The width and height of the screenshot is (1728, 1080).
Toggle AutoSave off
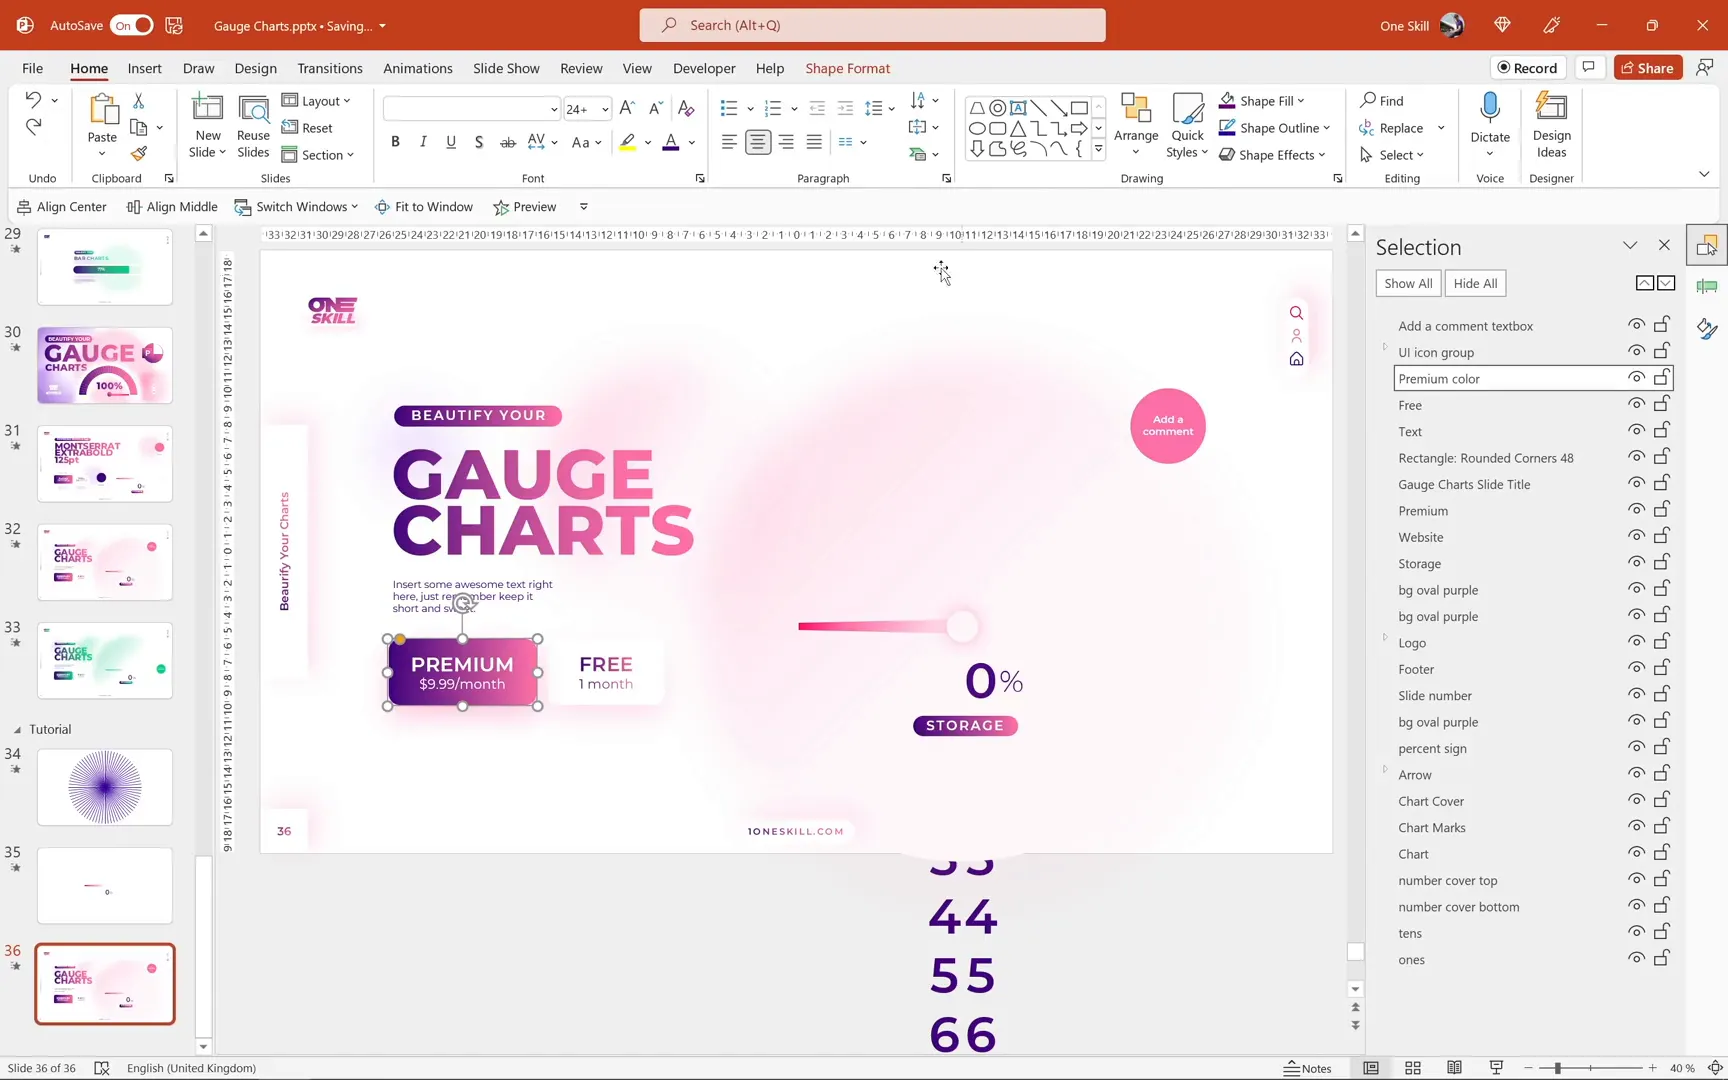tap(131, 25)
